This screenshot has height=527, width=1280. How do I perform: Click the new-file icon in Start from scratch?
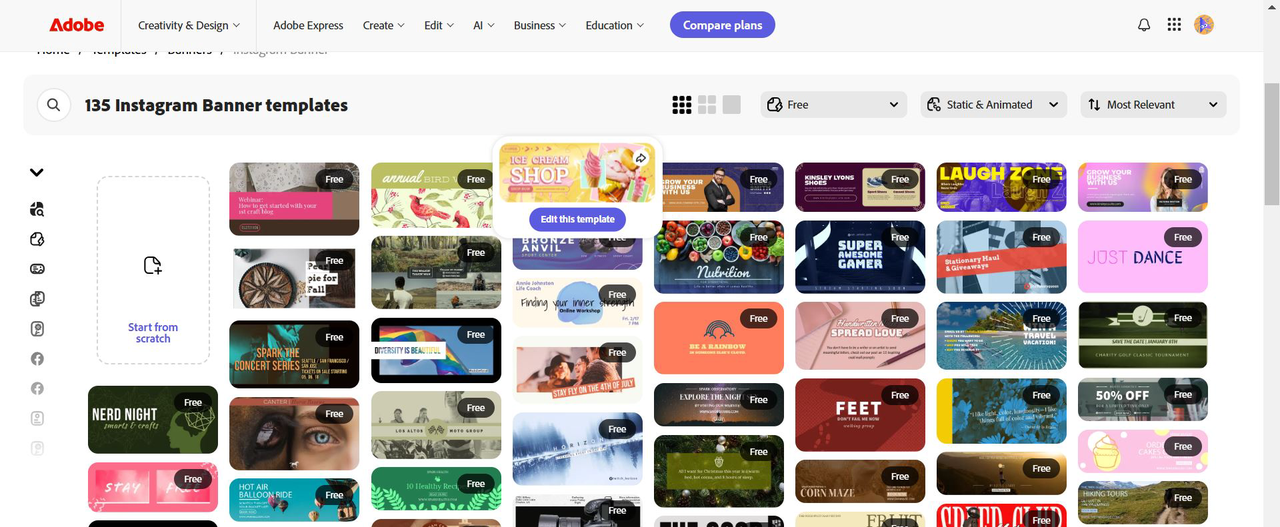(153, 265)
